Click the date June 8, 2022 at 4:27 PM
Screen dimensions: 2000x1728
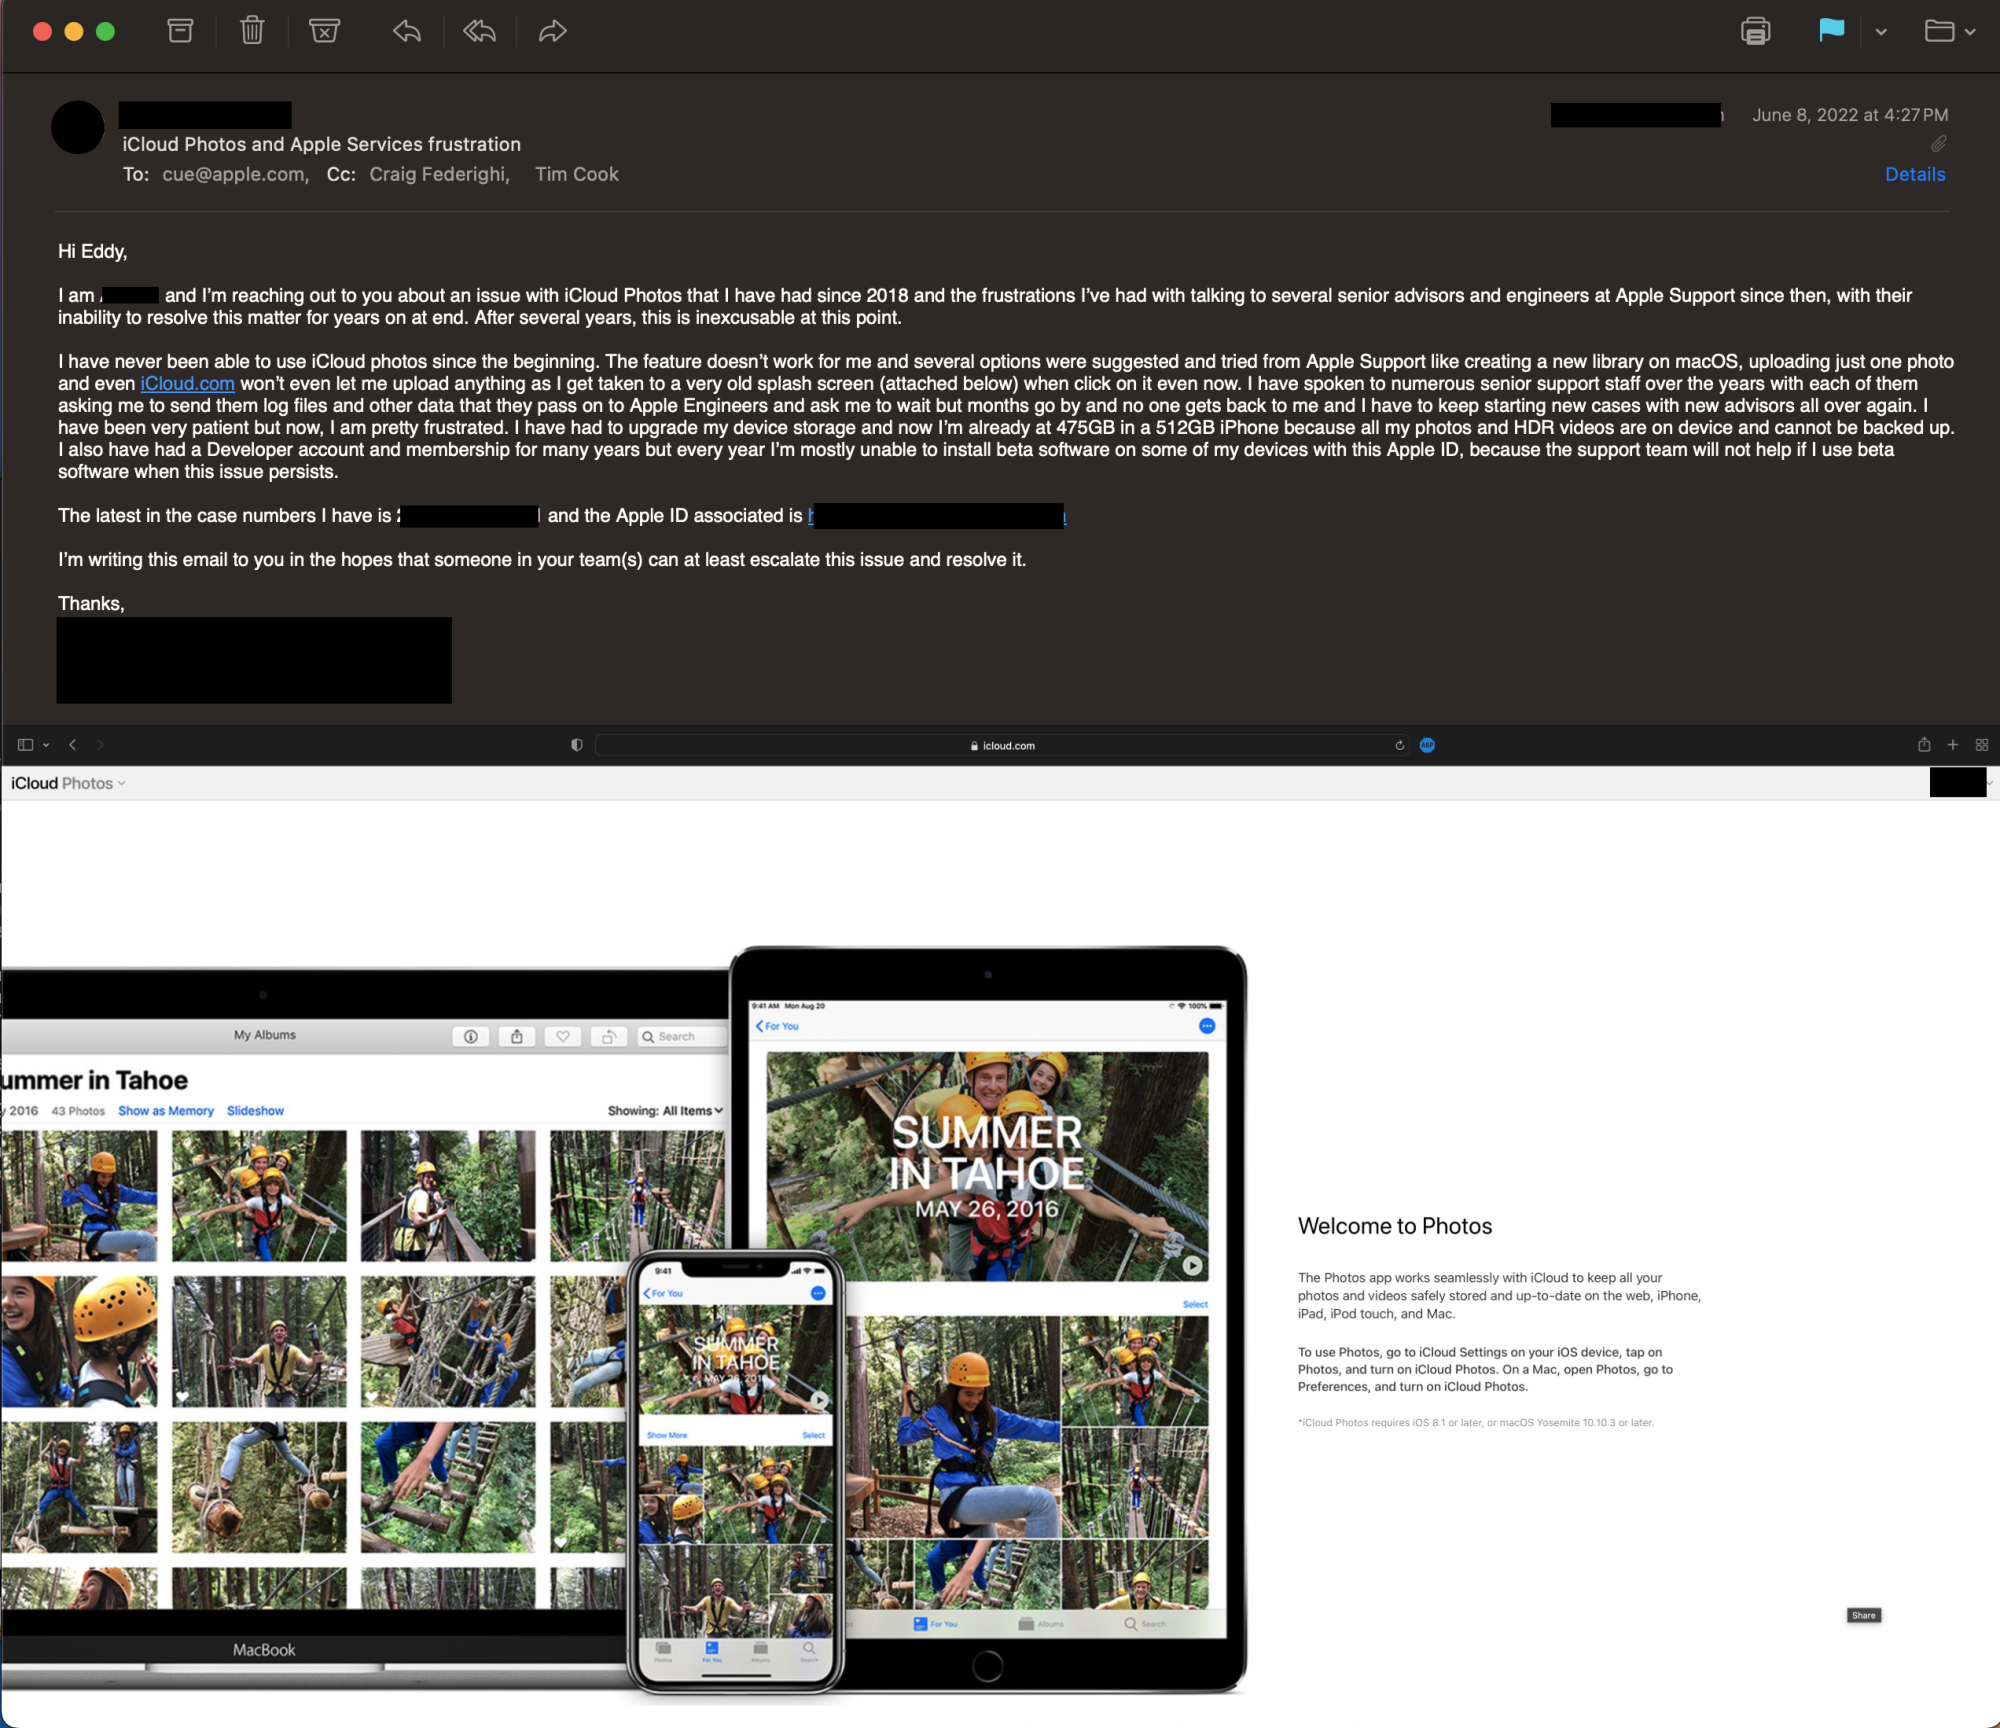click(x=1849, y=115)
